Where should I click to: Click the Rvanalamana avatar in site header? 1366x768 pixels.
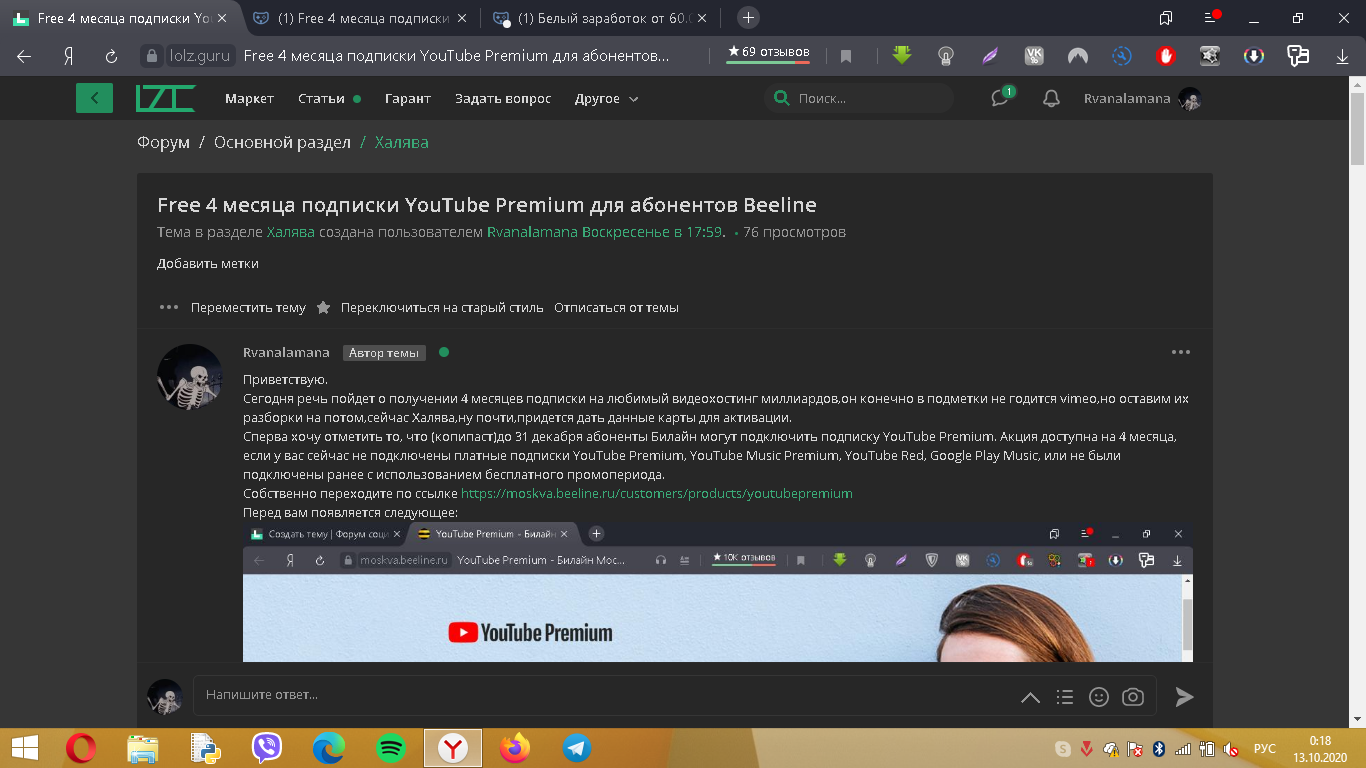click(1189, 98)
